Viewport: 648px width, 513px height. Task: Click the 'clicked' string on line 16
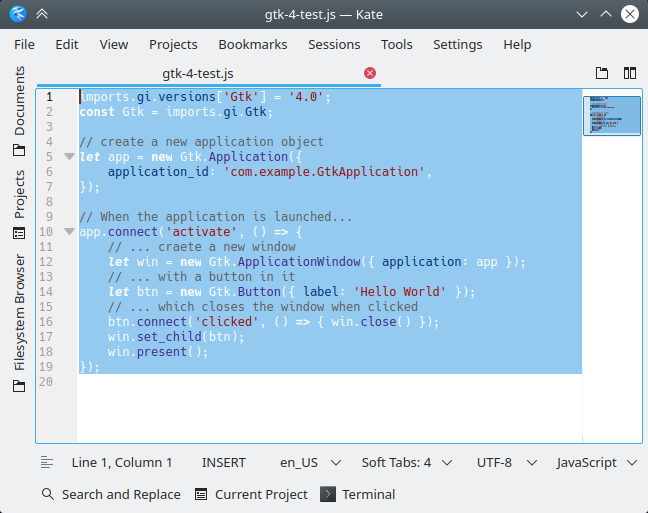pos(226,322)
